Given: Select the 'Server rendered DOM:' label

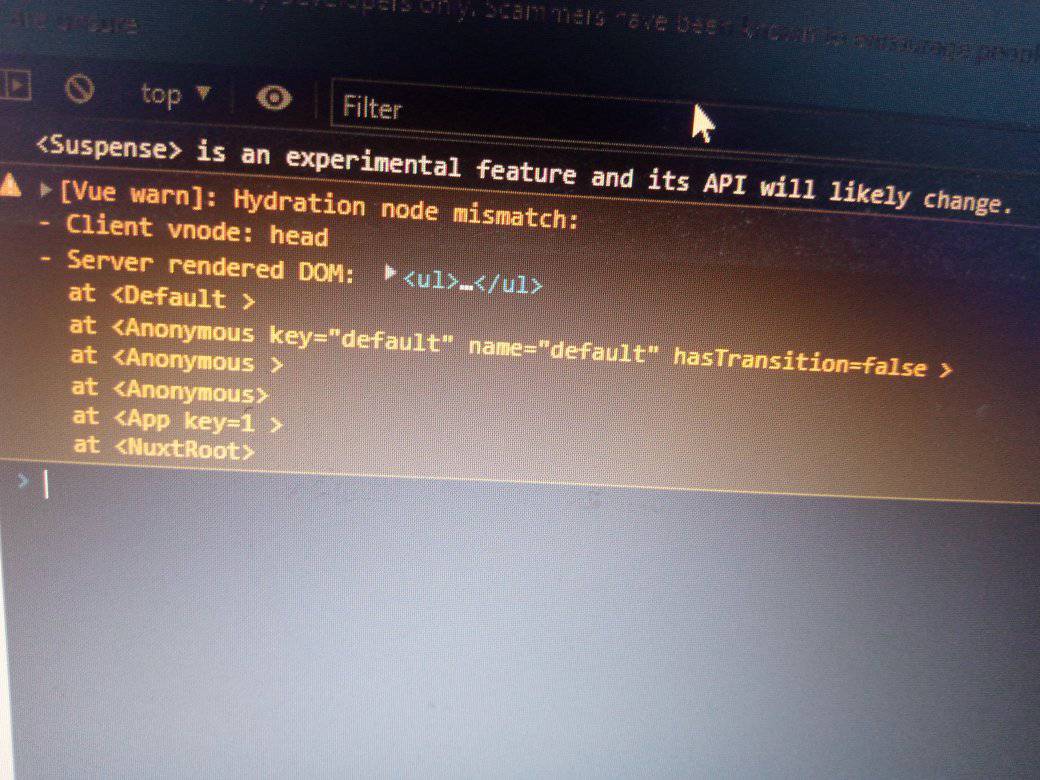Looking at the screenshot, I should pos(211,265).
